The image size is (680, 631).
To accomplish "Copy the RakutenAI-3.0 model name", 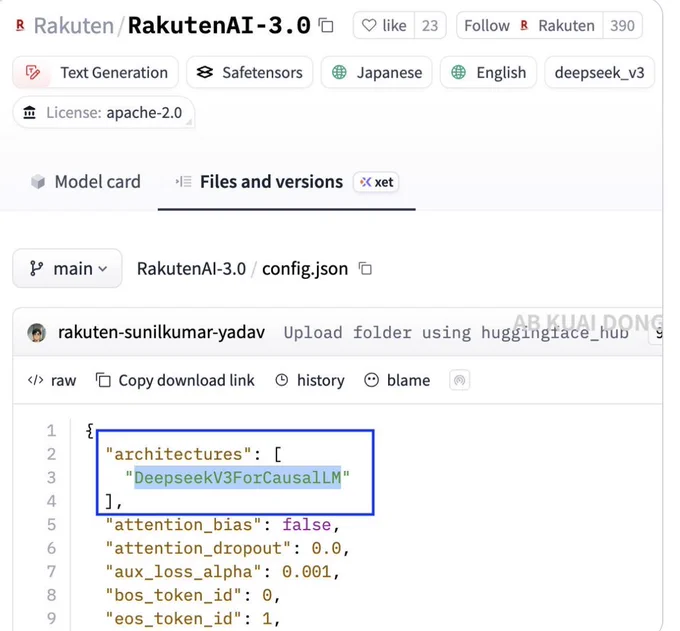I will 326,26.
